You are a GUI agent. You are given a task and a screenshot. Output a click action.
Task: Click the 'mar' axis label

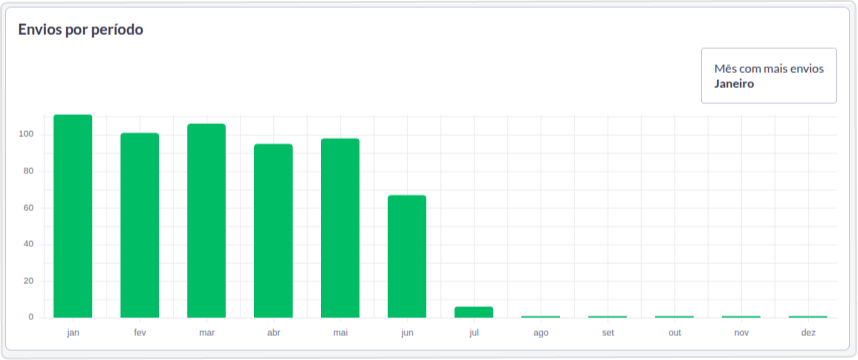207,333
